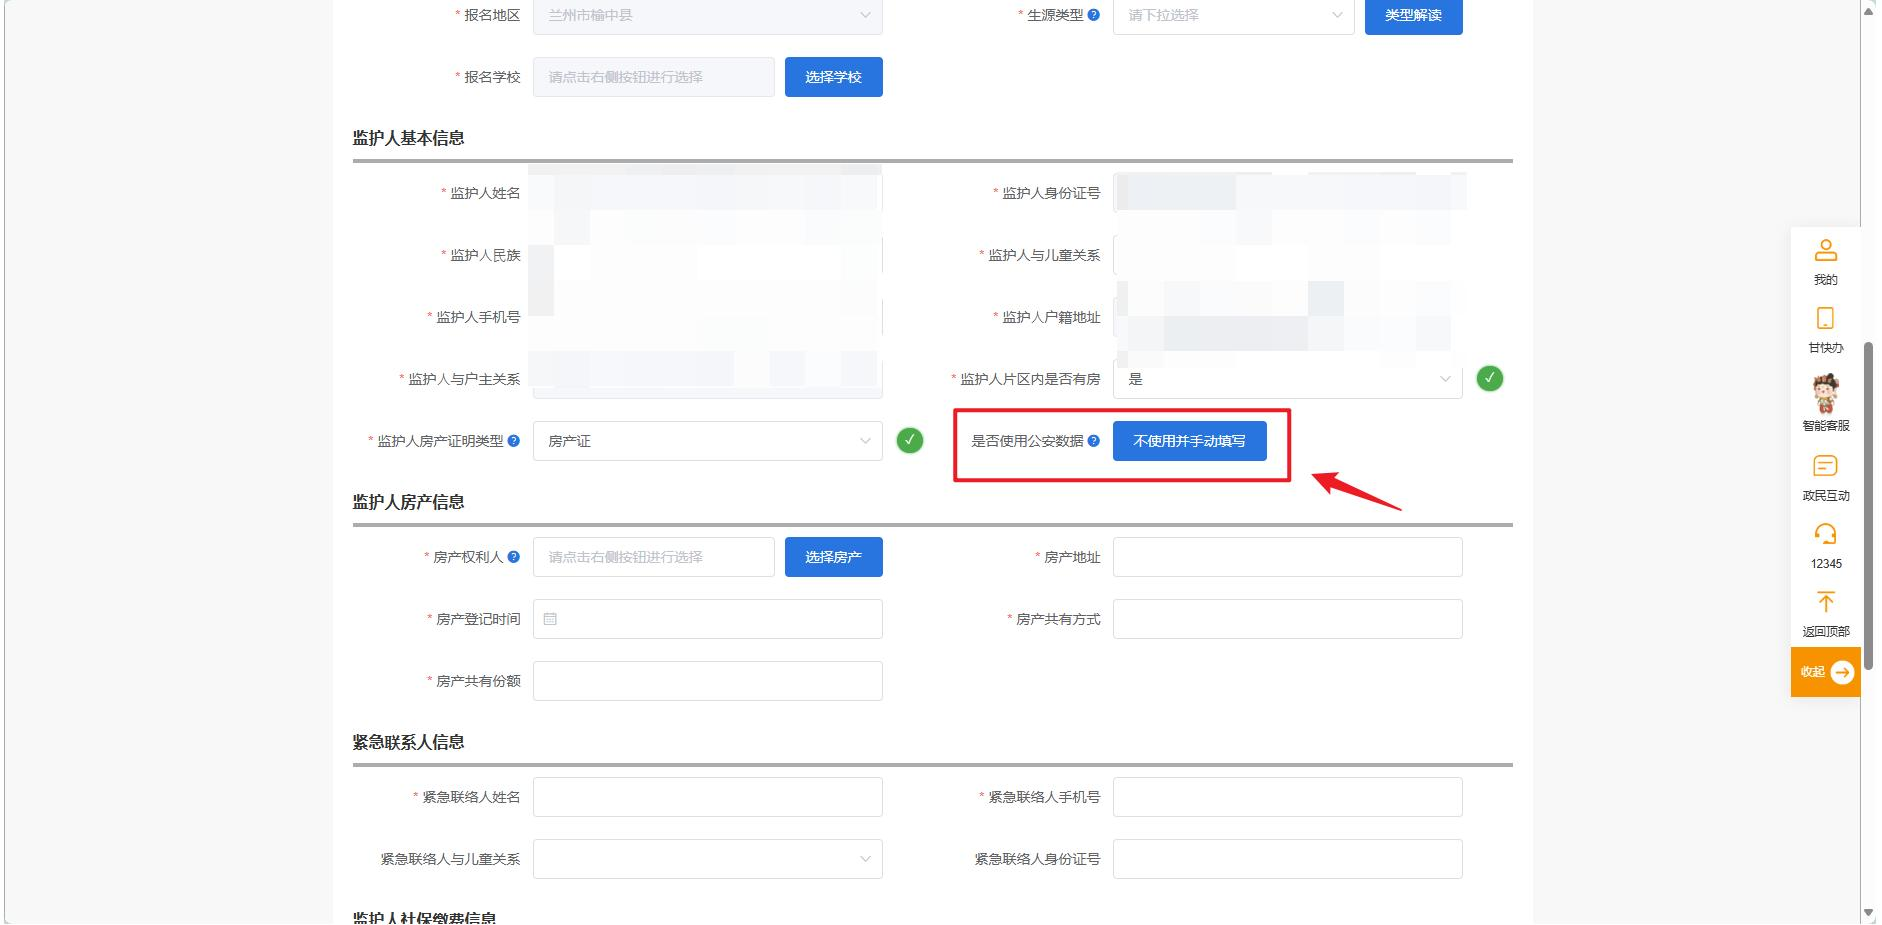The height and width of the screenshot is (925, 1882).
Task: Click the 监护人姓名 input field
Action: pos(708,193)
